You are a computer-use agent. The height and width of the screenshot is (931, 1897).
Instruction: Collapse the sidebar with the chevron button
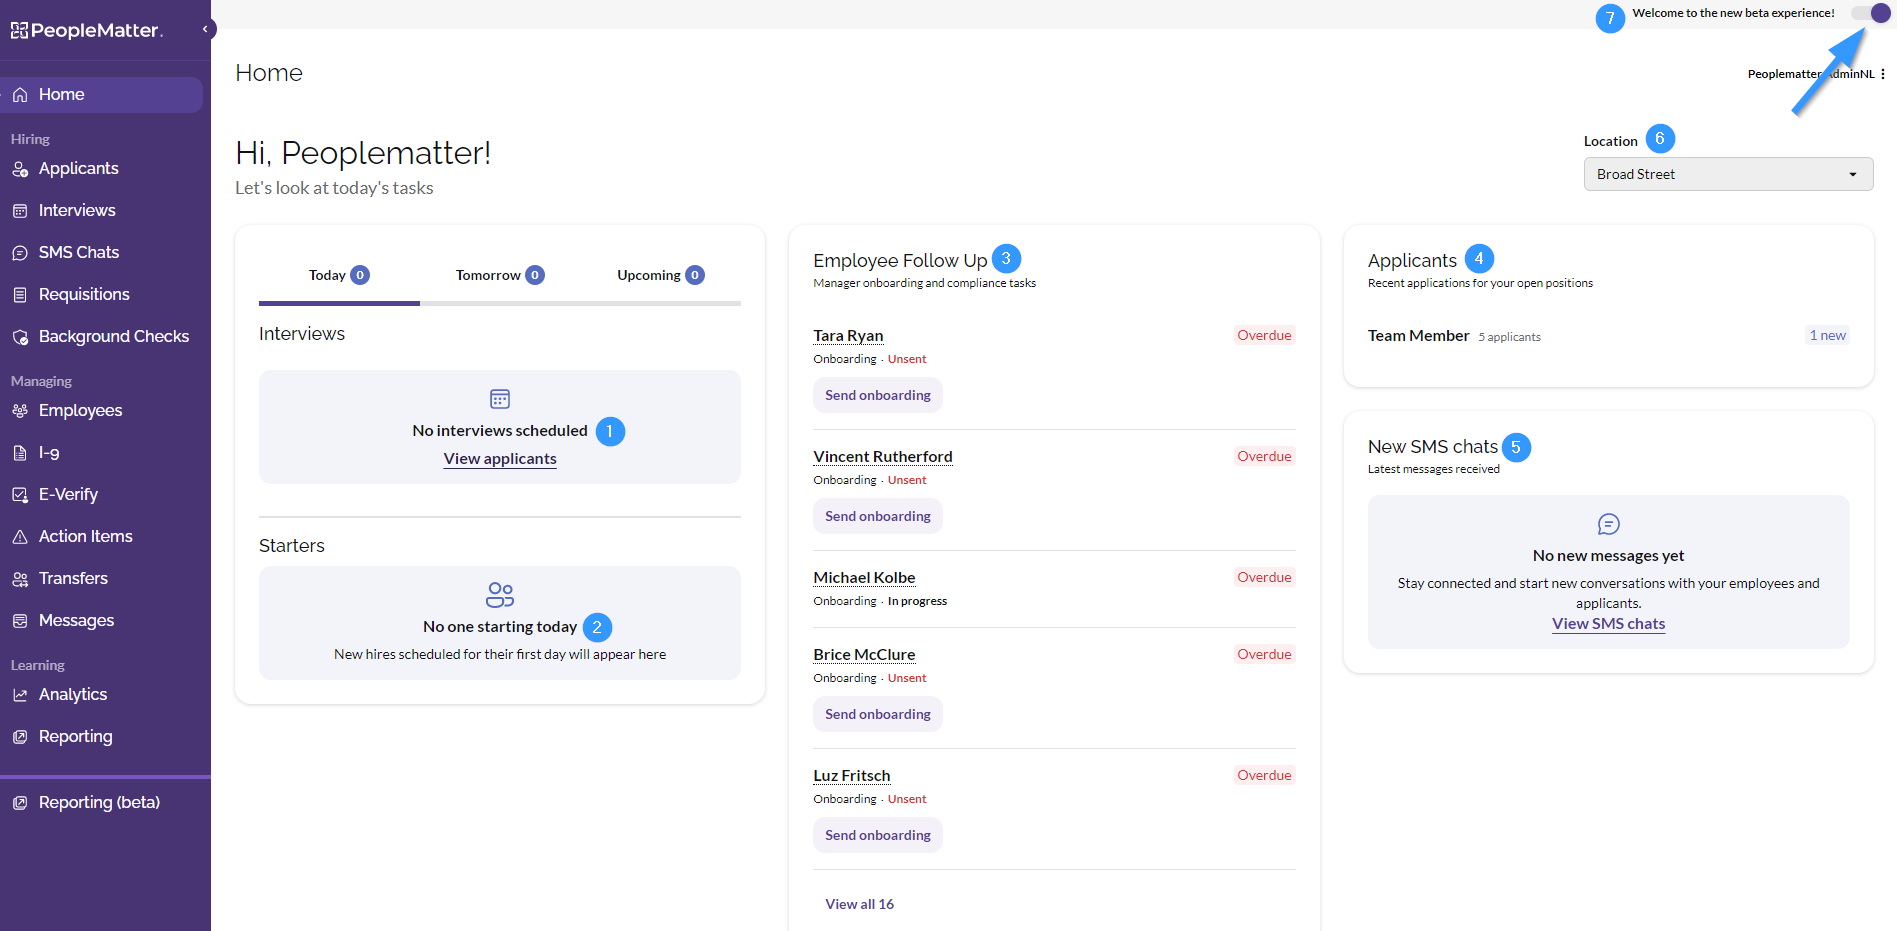point(205,29)
